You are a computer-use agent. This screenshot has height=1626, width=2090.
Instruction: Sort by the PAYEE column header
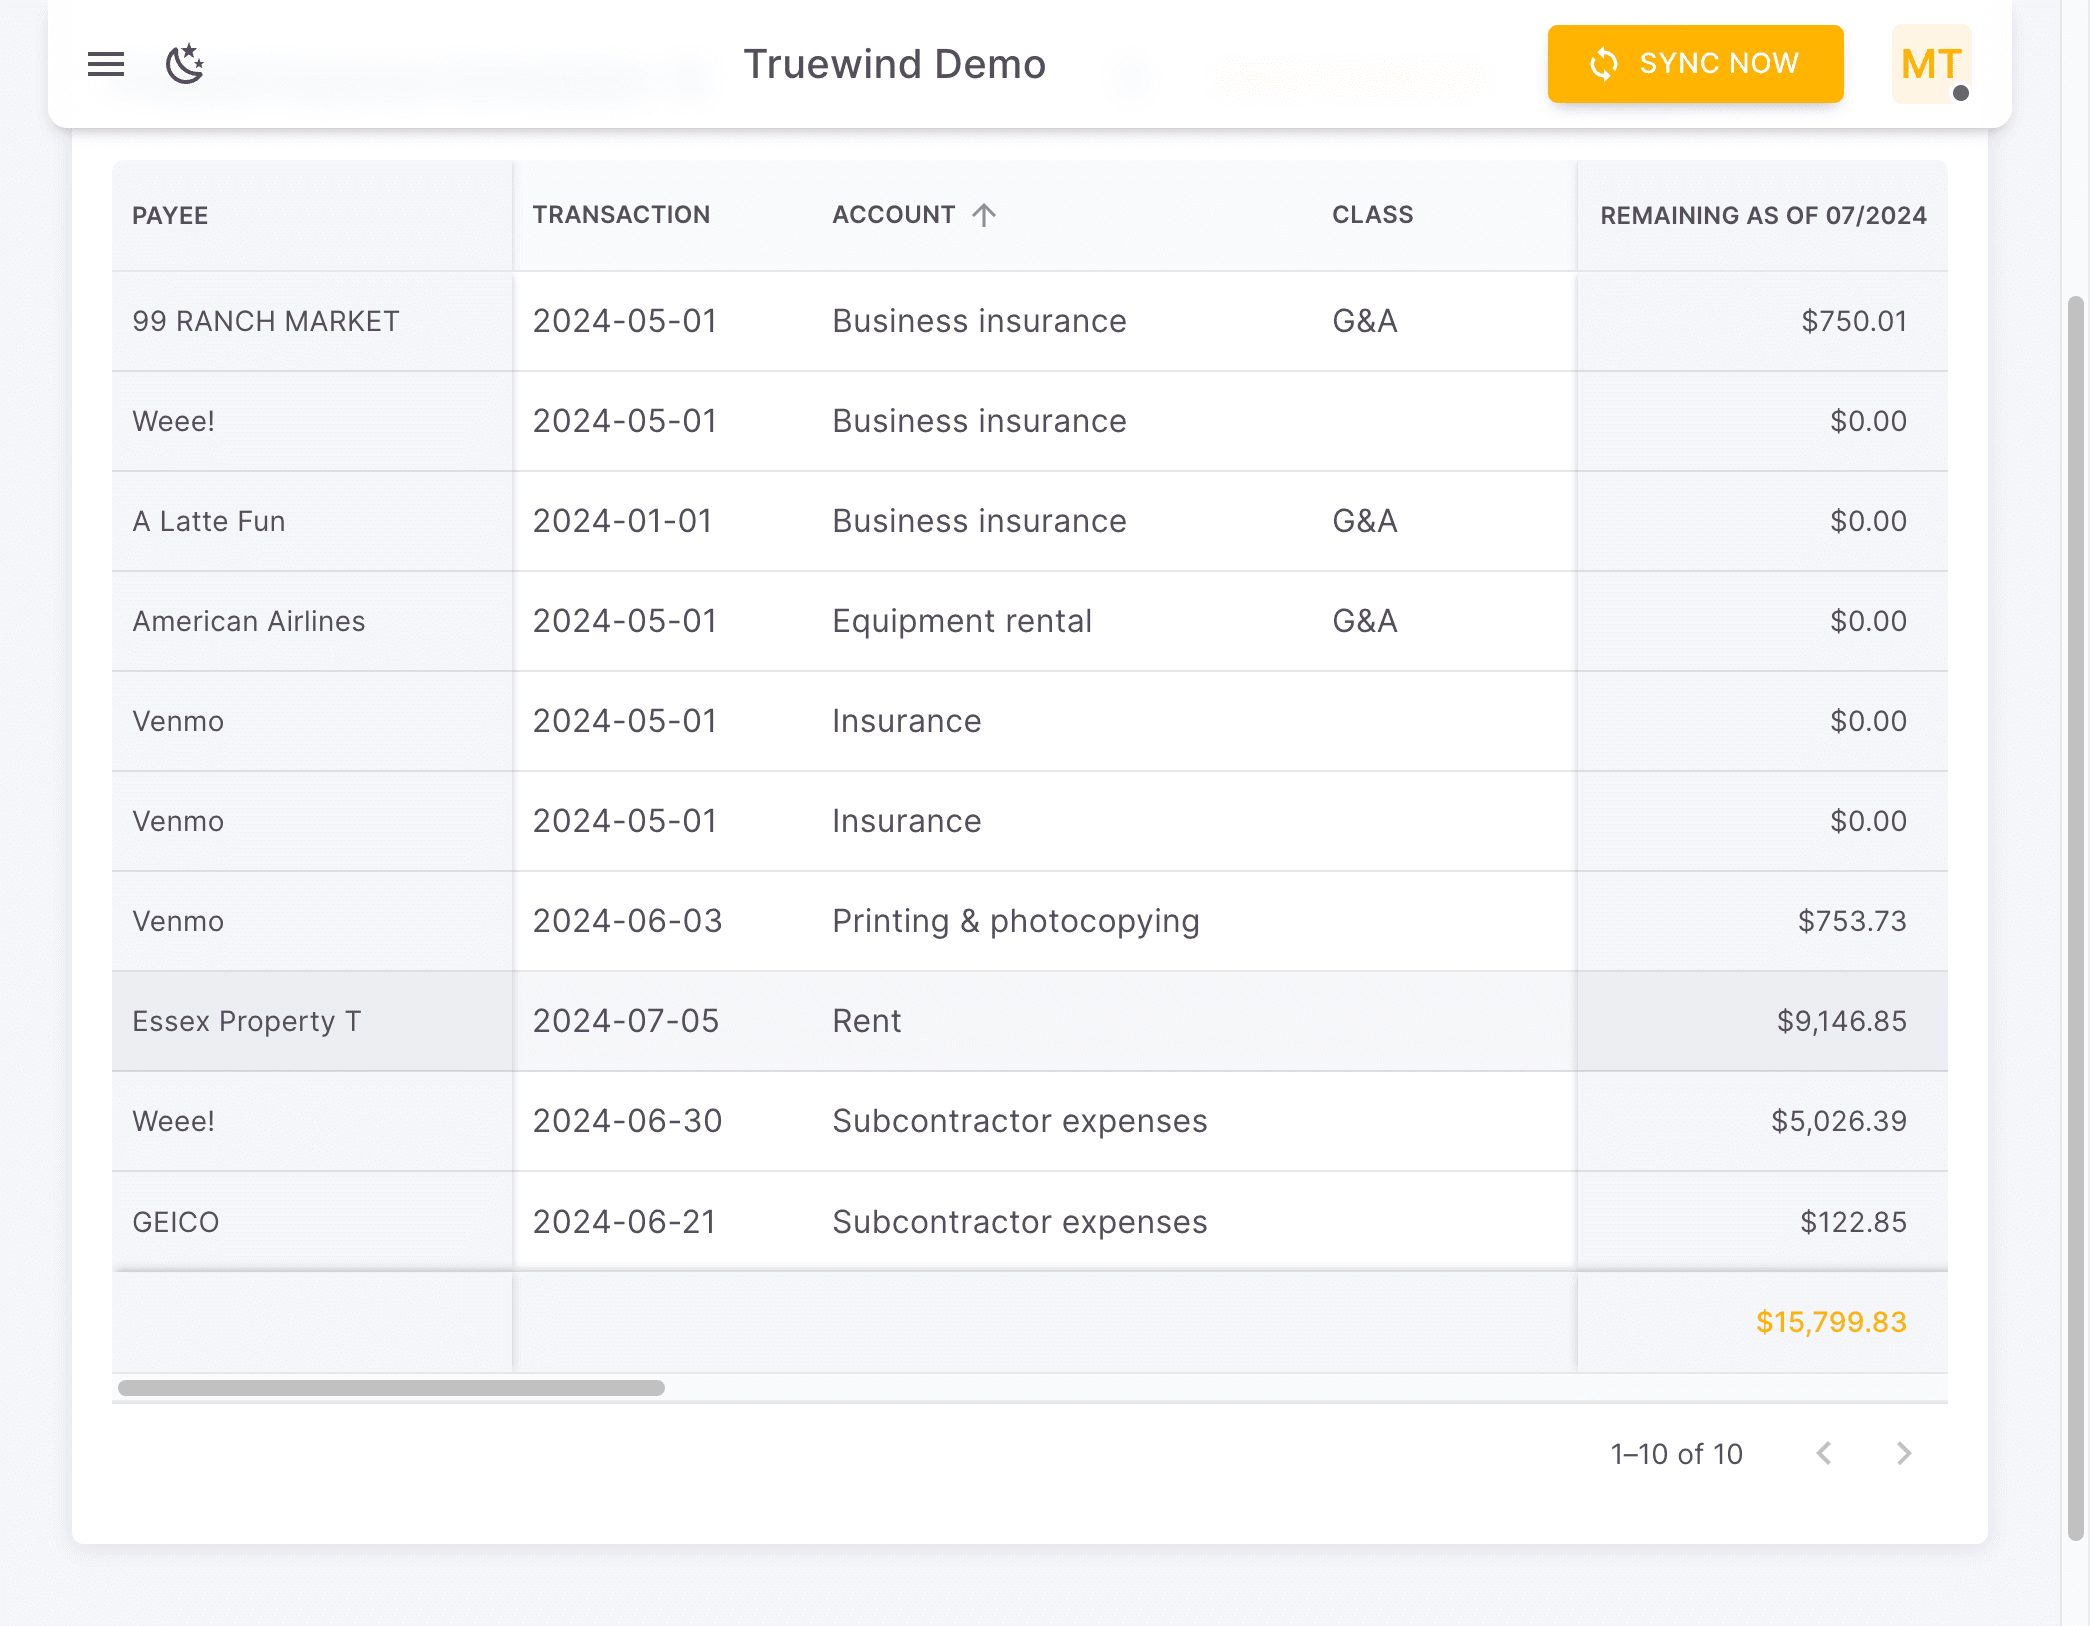[170, 214]
